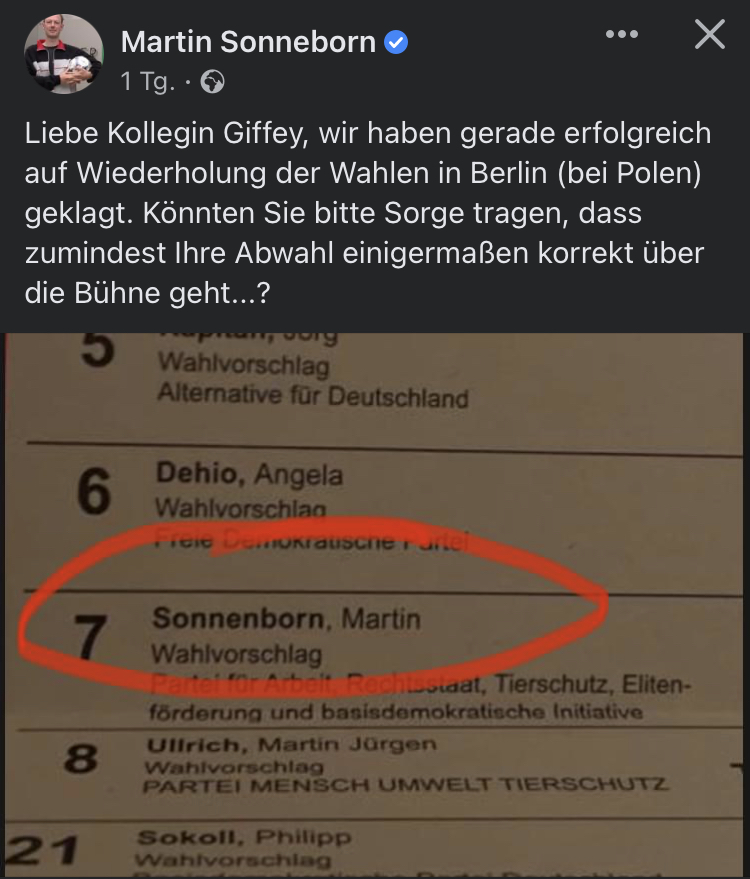Click "Alternative für Deutschland" text in photo
This screenshot has height=879, width=750.
pos(312,395)
